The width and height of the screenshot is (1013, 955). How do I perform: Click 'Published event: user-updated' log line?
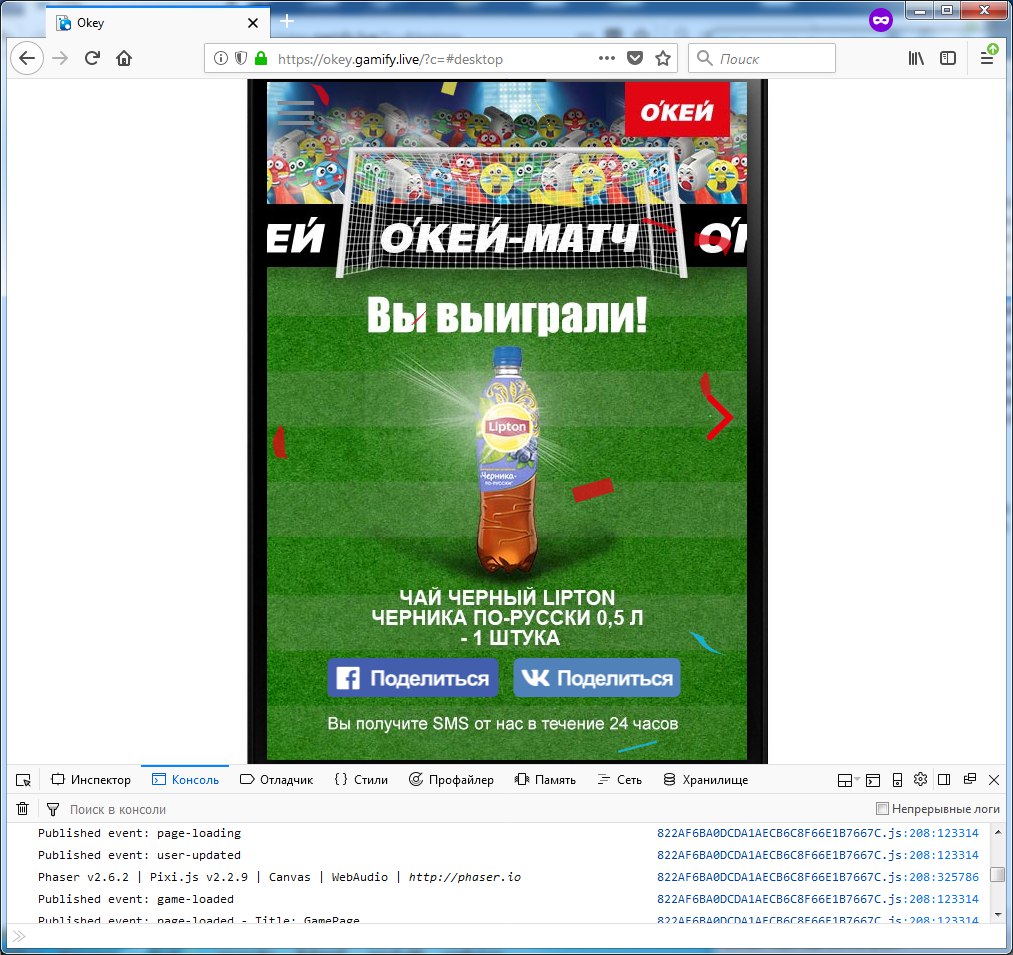140,855
